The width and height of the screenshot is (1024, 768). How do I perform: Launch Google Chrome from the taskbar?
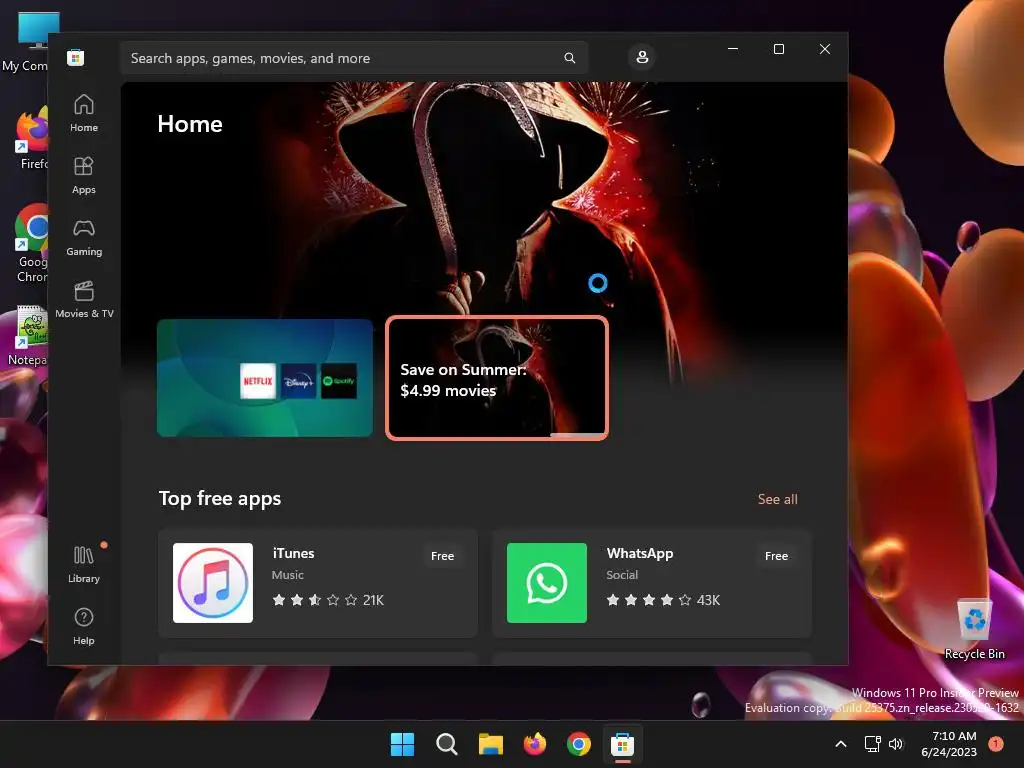click(x=579, y=744)
